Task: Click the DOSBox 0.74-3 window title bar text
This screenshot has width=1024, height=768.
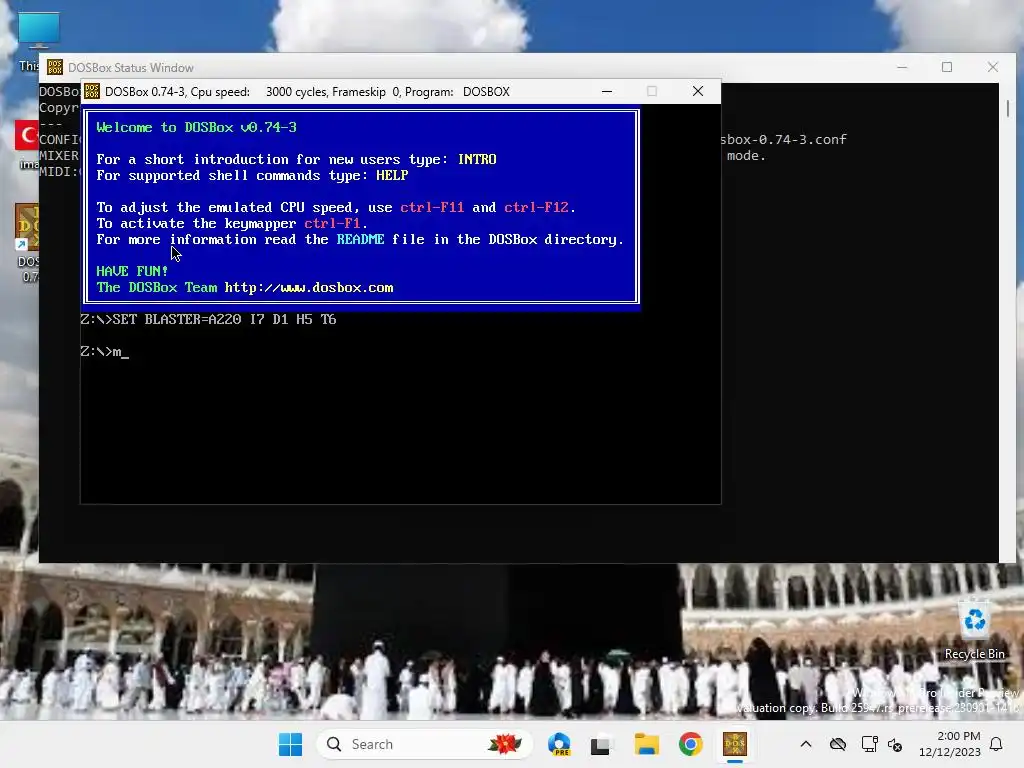Action: click(x=307, y=91)
